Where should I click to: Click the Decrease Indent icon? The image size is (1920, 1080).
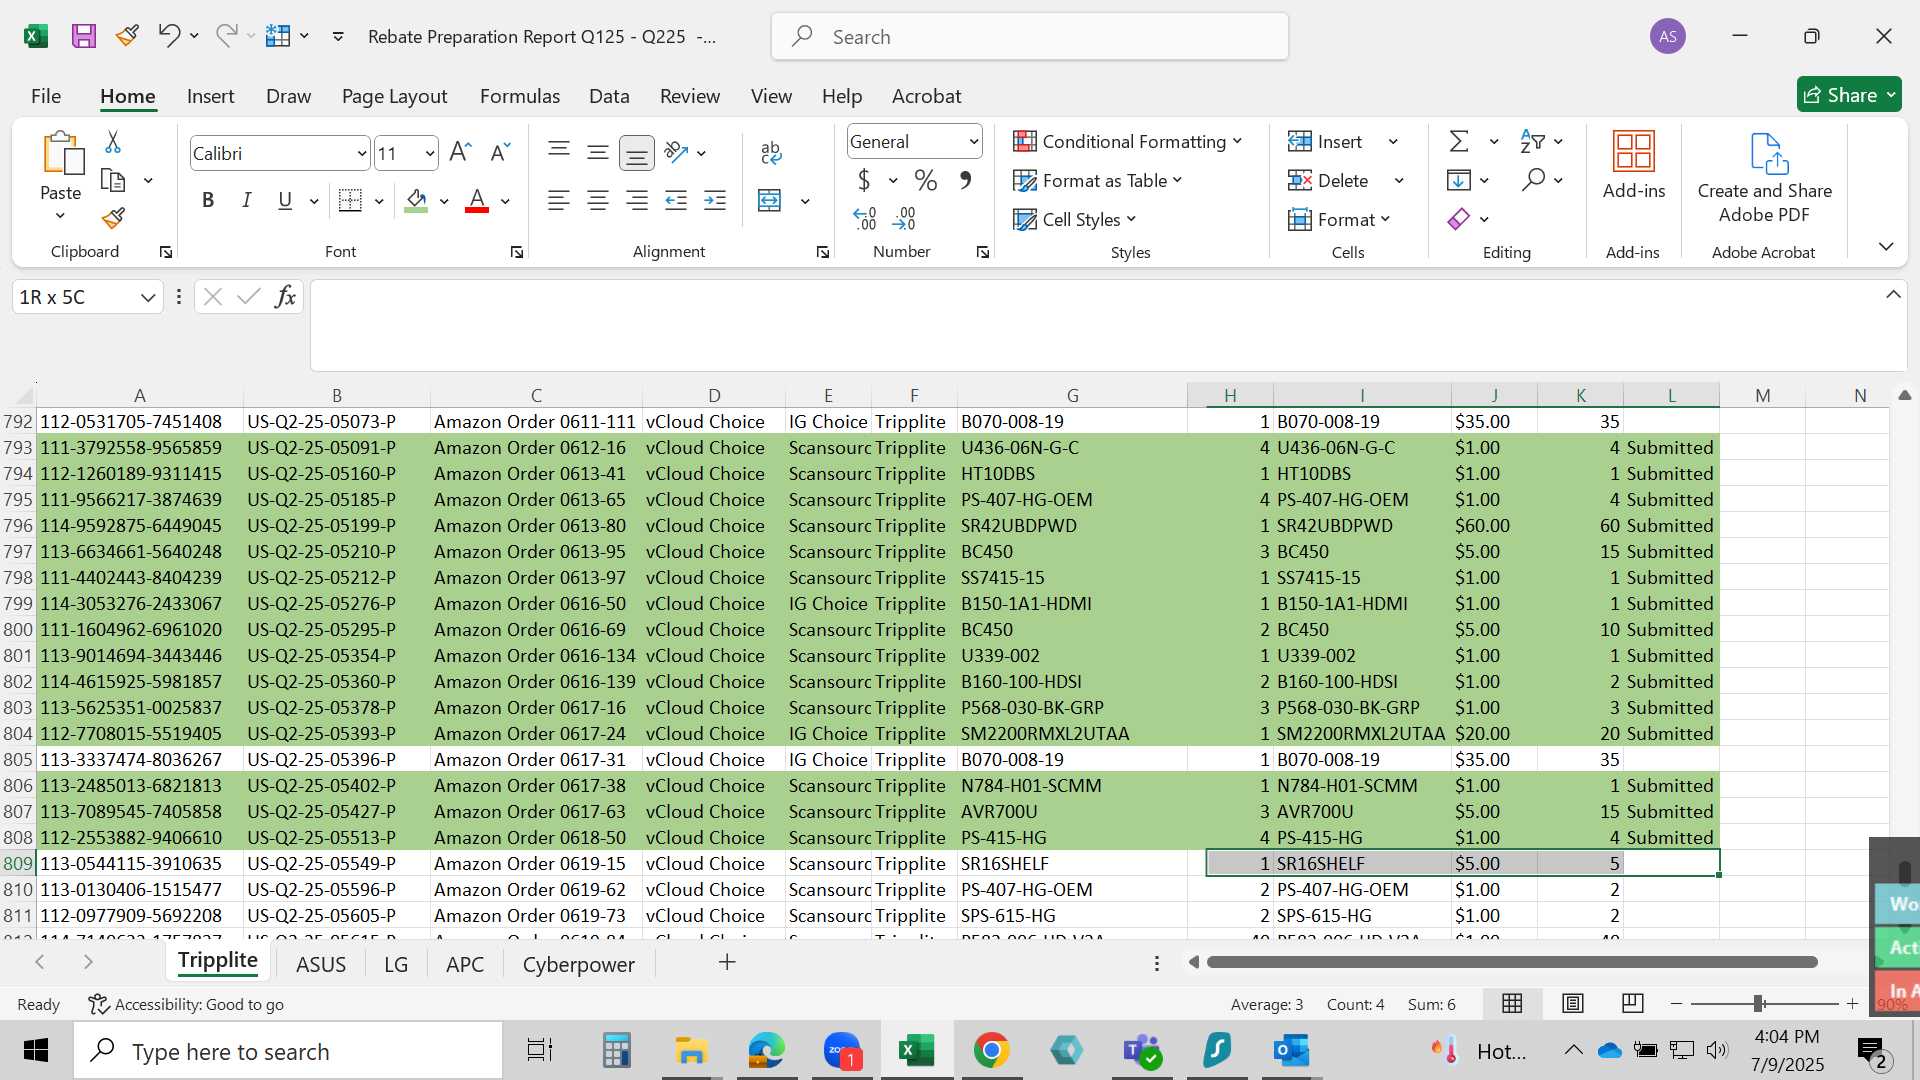(676, 201)
